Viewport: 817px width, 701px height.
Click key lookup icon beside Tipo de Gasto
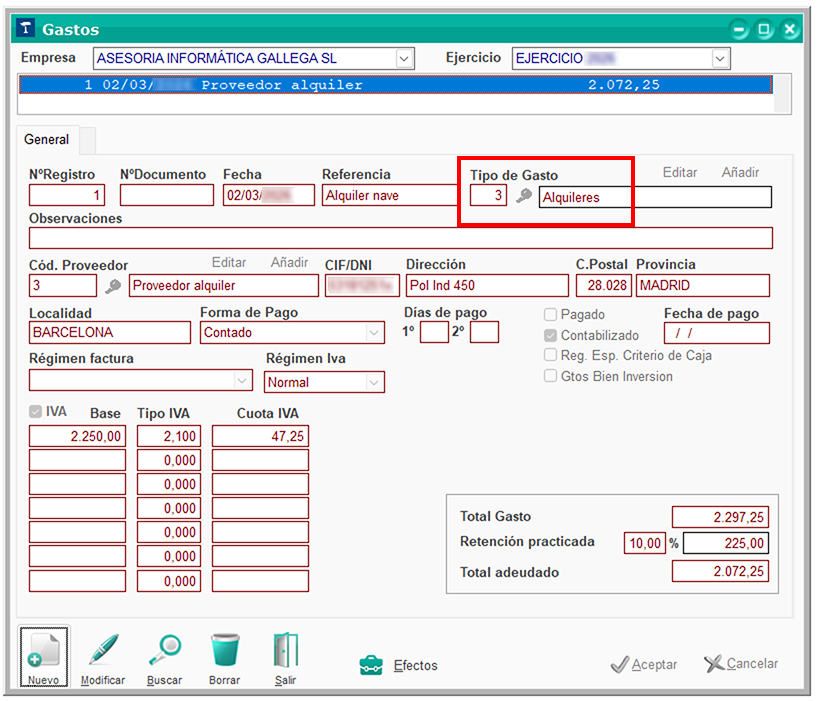click(523, 197)
